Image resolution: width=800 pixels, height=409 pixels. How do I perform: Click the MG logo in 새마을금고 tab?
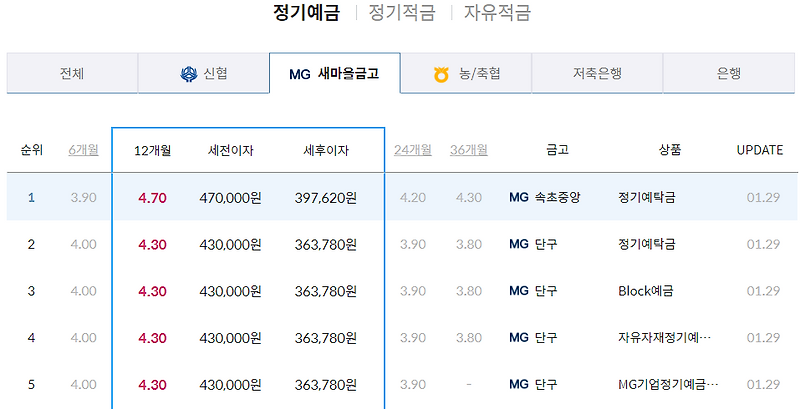(x=299, y=74)
